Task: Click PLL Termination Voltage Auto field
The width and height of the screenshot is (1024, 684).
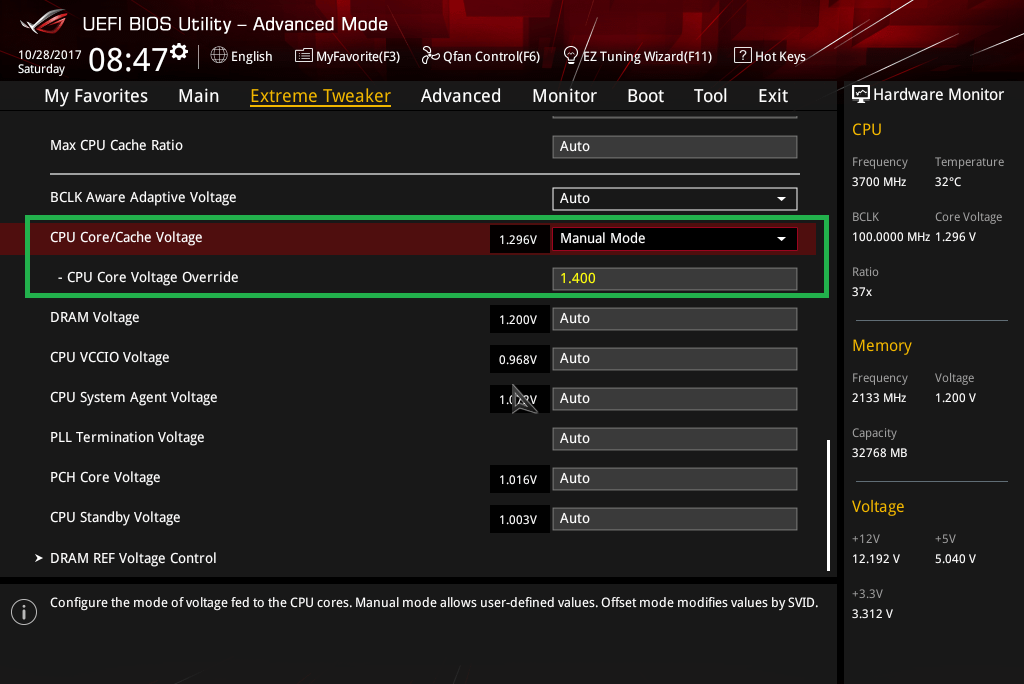Action: point(675,438)
